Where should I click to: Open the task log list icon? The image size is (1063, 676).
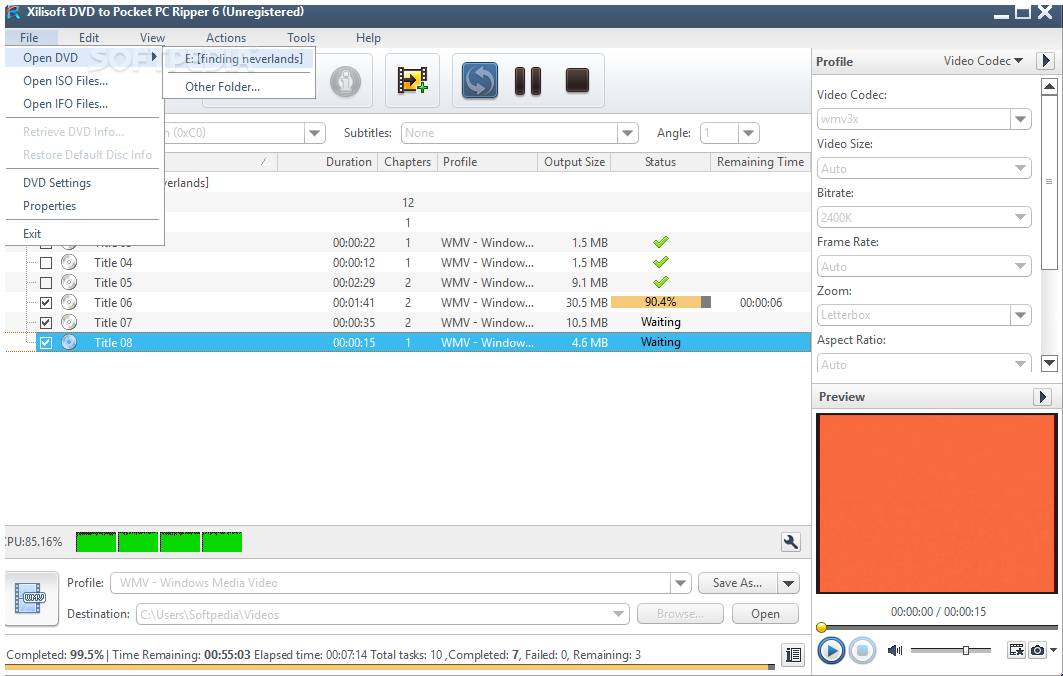coord(793,655)
